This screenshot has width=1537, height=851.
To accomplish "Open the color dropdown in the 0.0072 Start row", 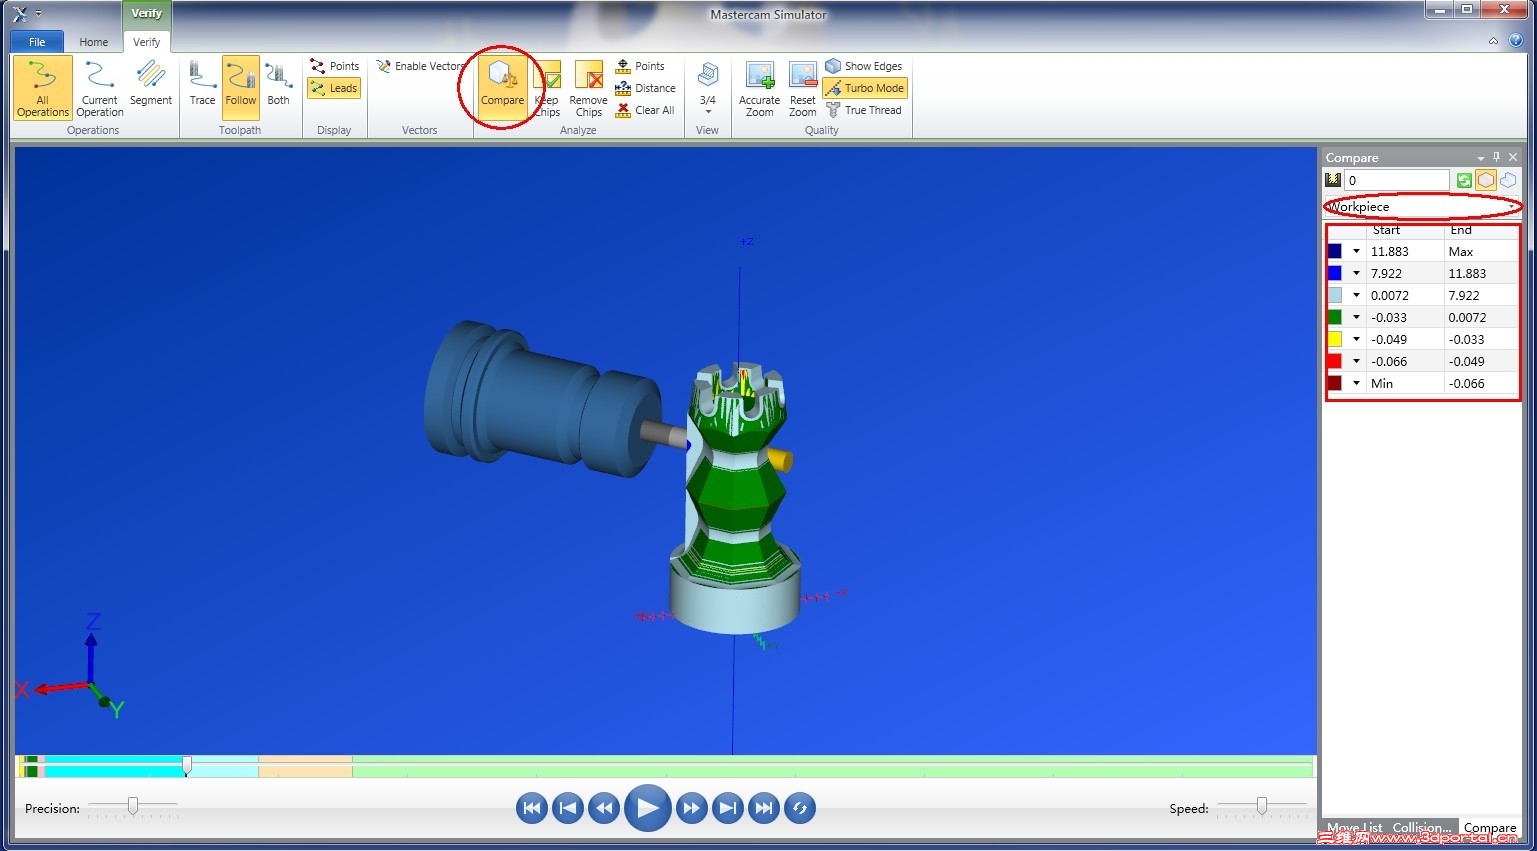I will [x=1357, y=295].
